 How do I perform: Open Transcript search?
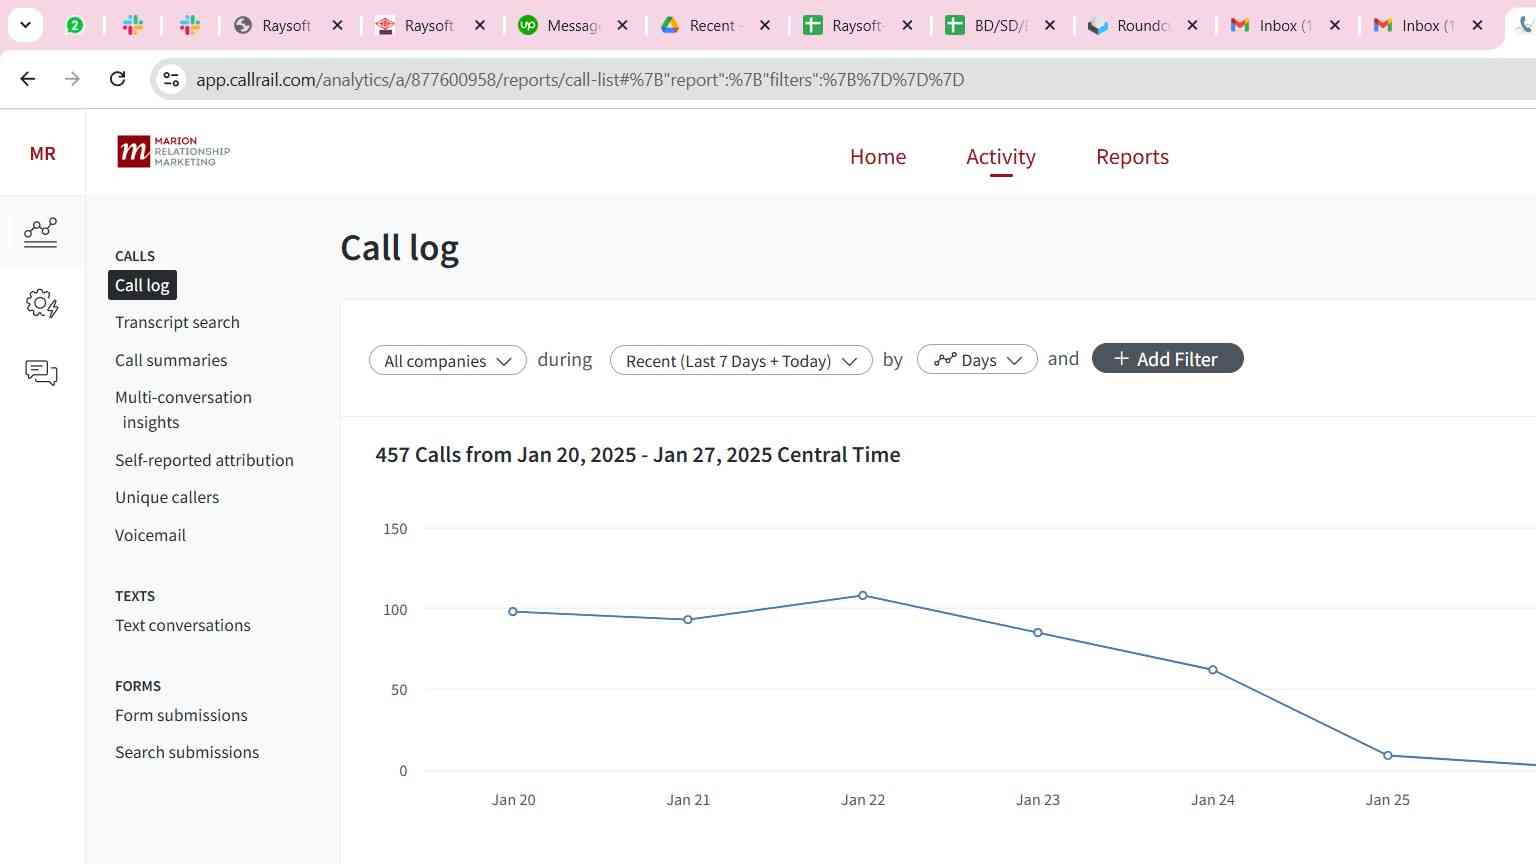177,322
